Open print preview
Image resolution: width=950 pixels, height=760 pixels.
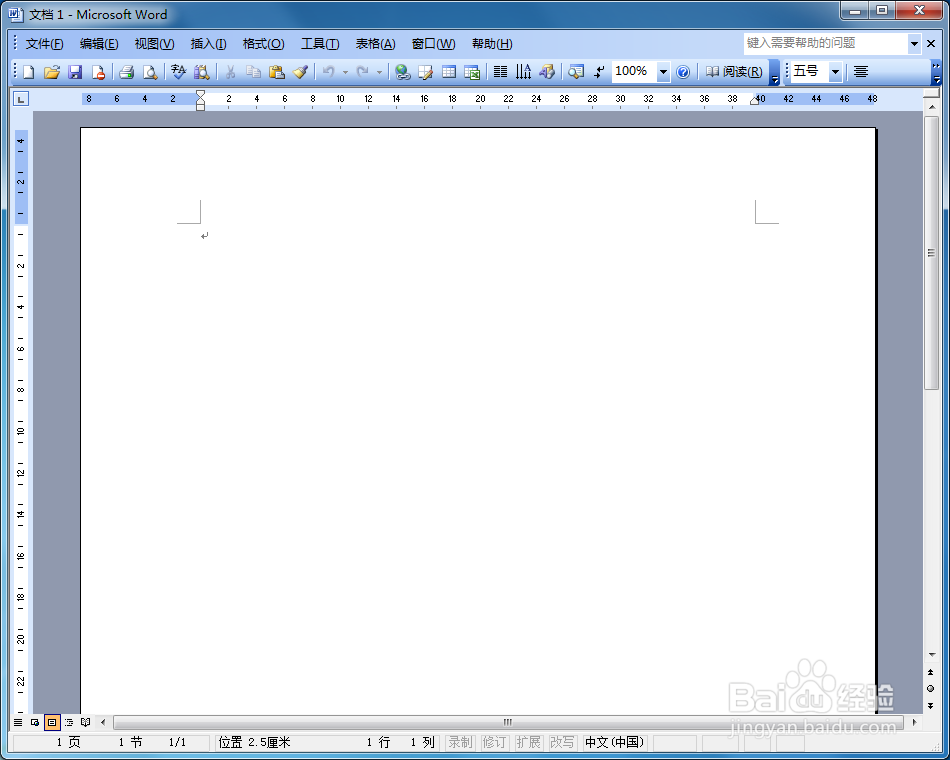click(151, 72)
